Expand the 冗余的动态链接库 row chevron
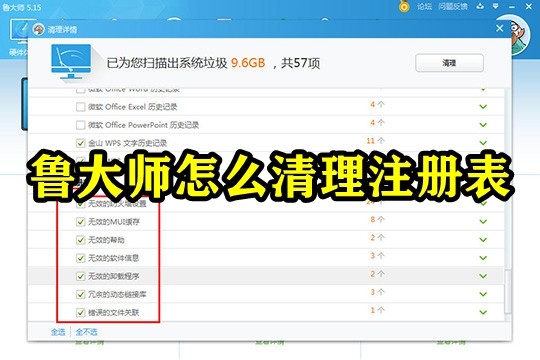Image resolution: width=540 pixels, height=360 pixels. tap(483, 294)
